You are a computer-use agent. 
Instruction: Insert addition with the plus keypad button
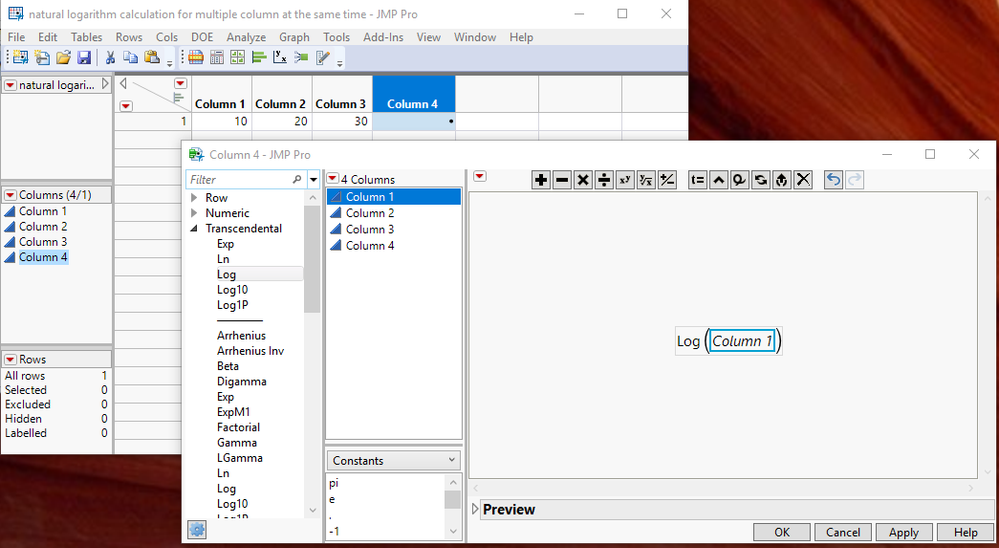[541, 180]
